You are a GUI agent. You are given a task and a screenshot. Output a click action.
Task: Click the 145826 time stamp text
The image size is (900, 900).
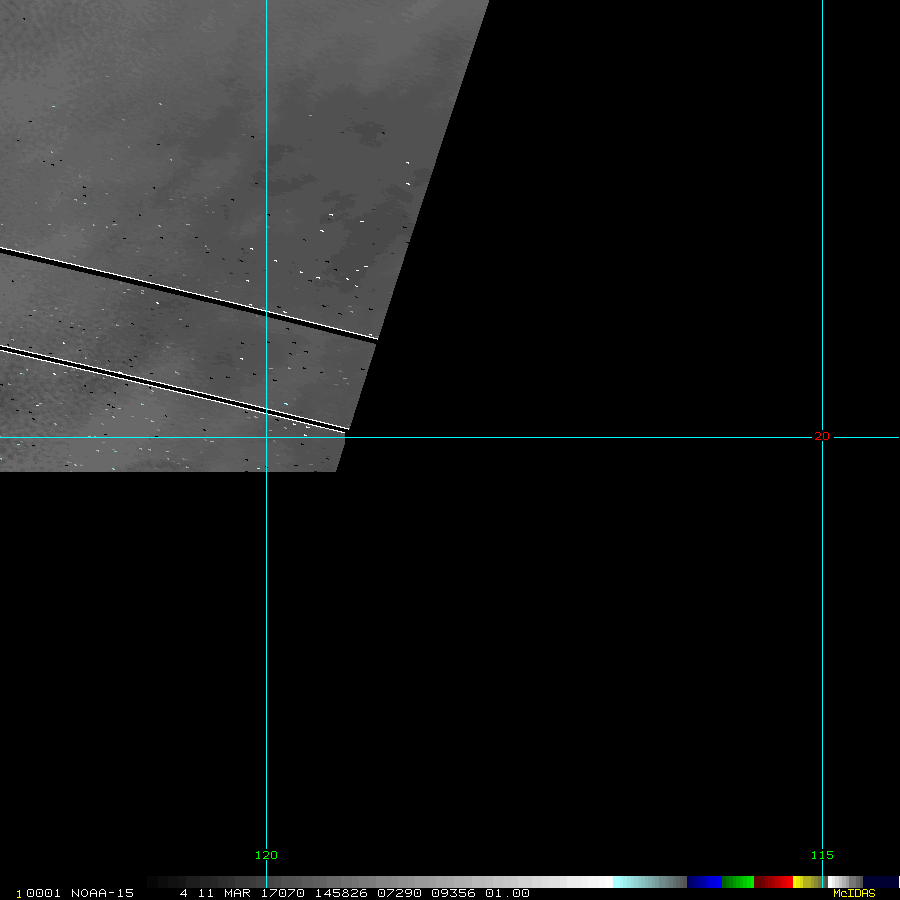point(338,893)
